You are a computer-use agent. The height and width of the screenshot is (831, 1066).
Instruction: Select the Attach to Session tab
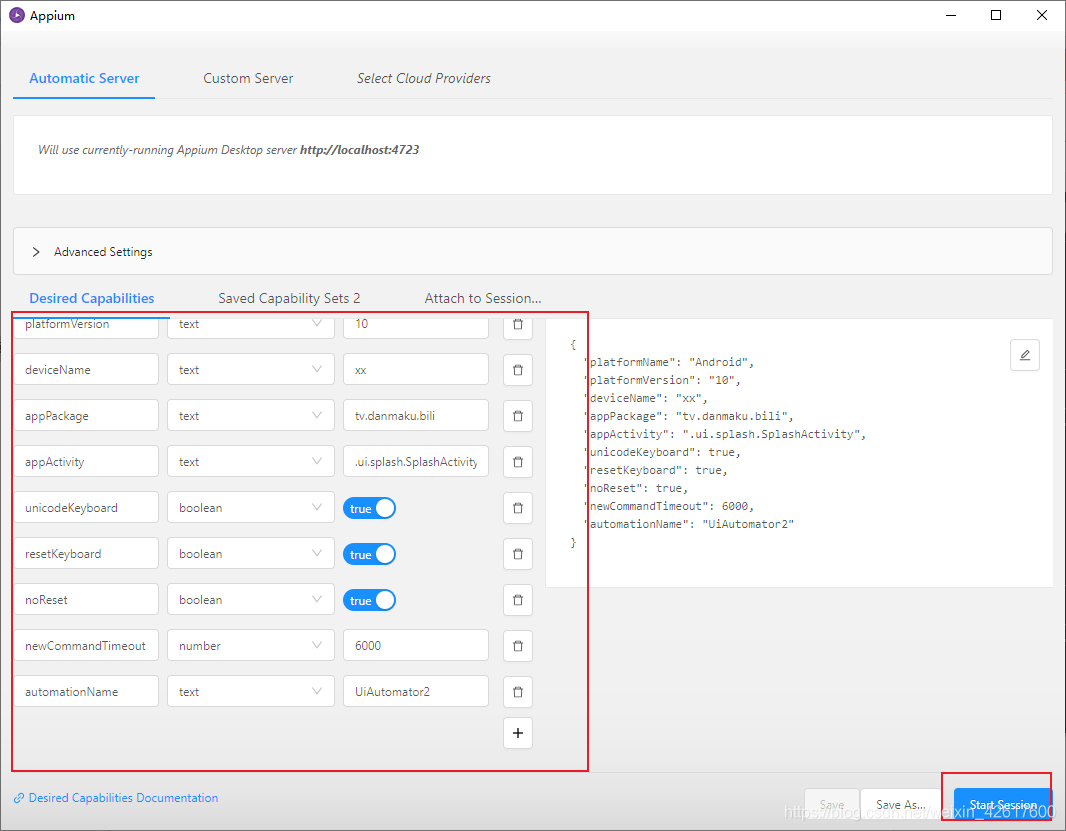[x=483, y=298]
